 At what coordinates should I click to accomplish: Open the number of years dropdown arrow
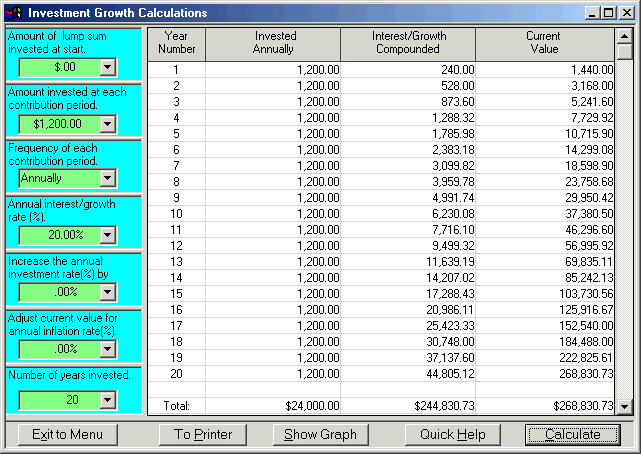point(108,400)
